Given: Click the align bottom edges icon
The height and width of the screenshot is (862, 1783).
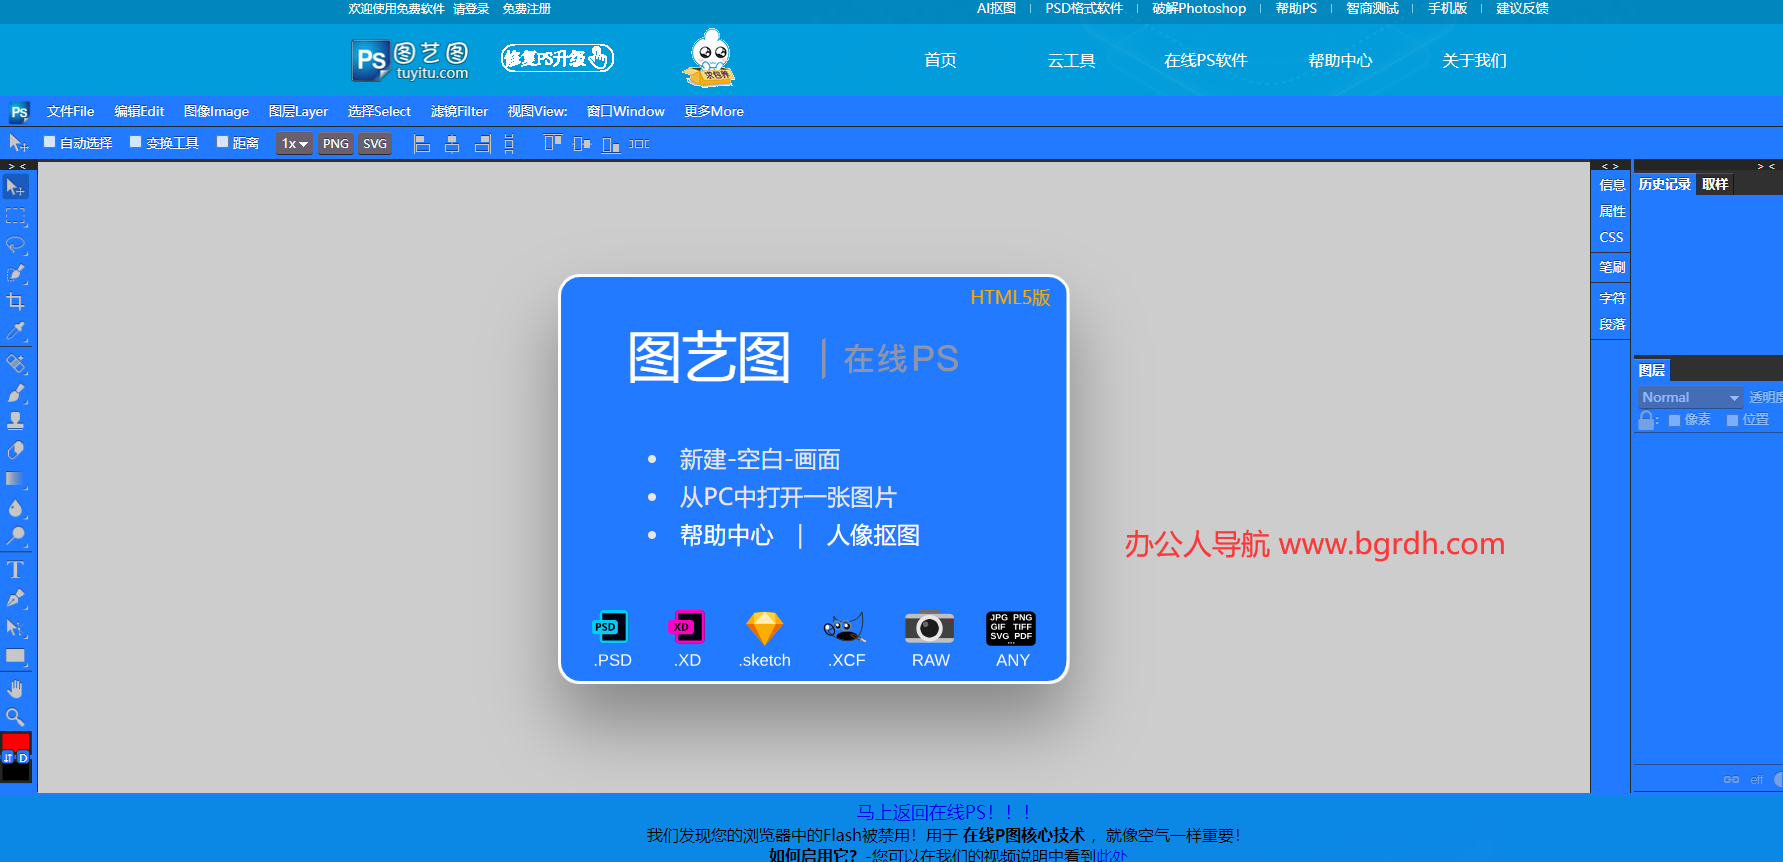Looking at the screenshot, I should click(610, 144).
